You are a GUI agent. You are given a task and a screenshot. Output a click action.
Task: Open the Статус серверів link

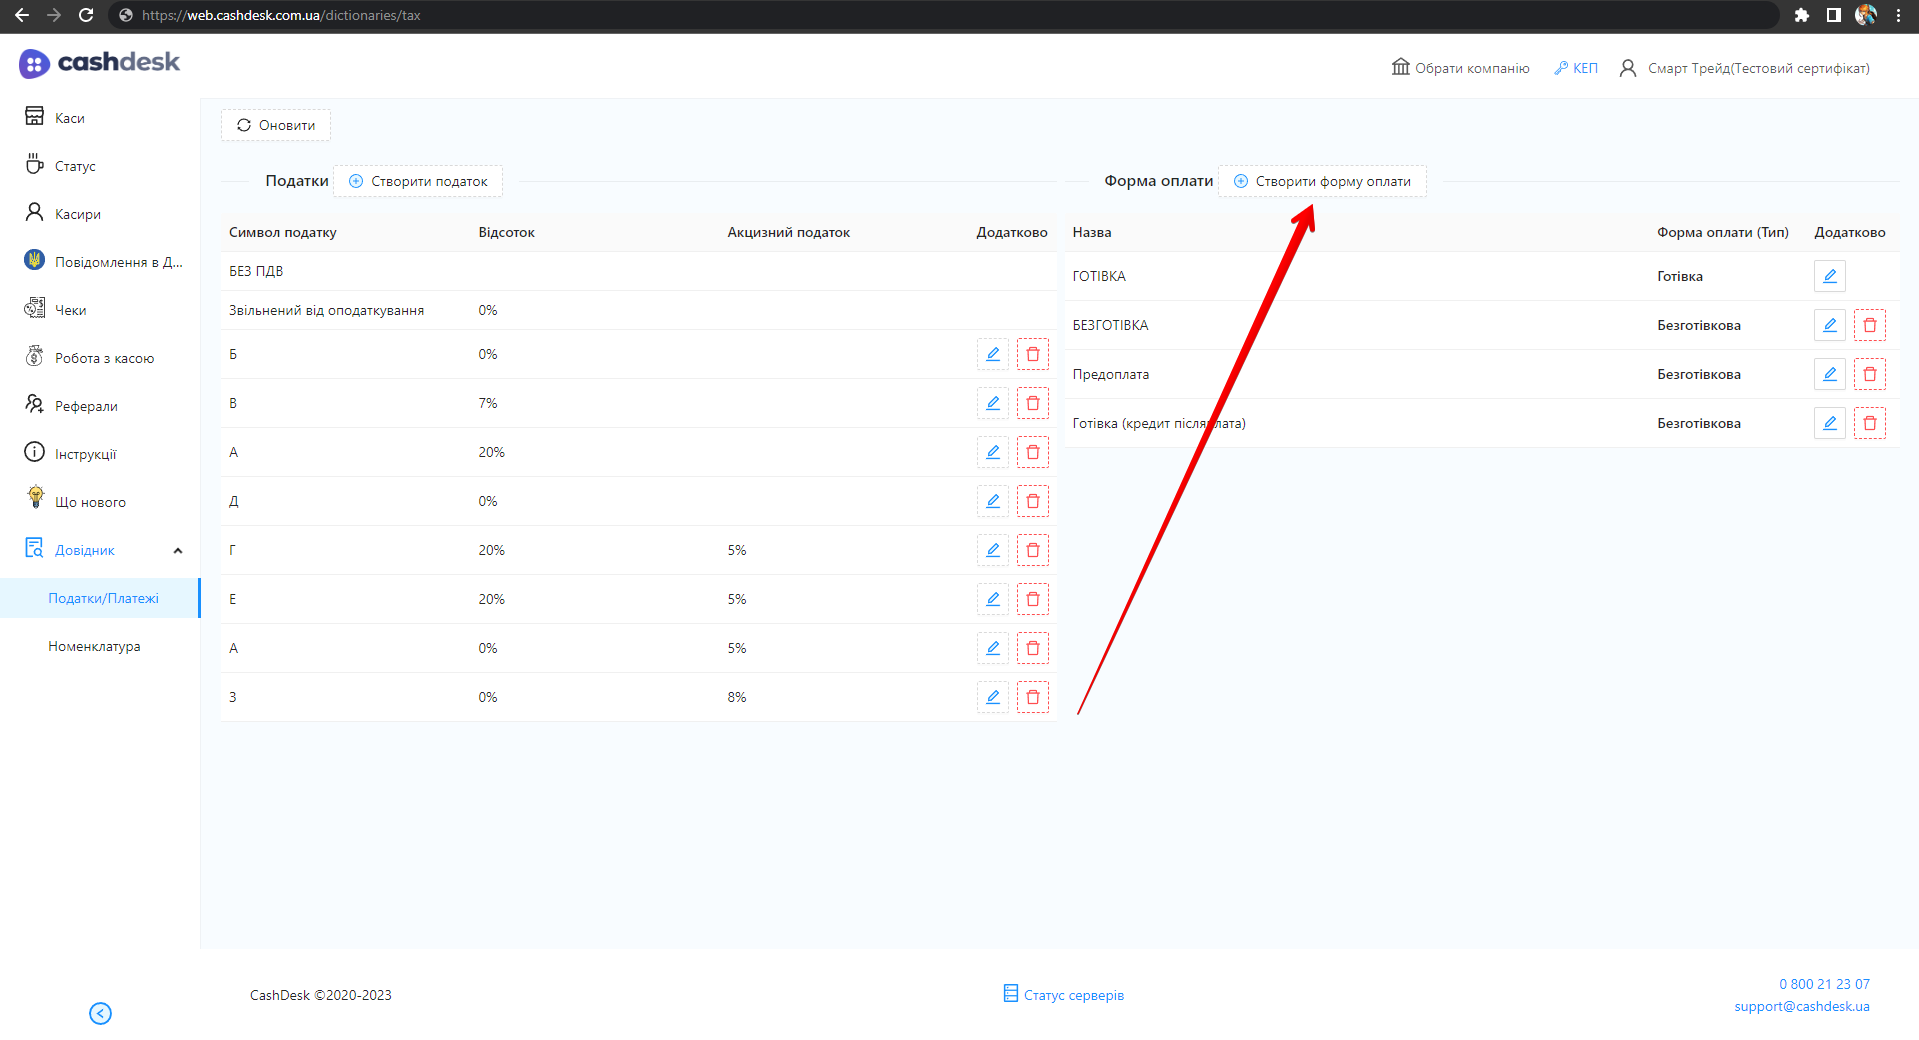1064,995
